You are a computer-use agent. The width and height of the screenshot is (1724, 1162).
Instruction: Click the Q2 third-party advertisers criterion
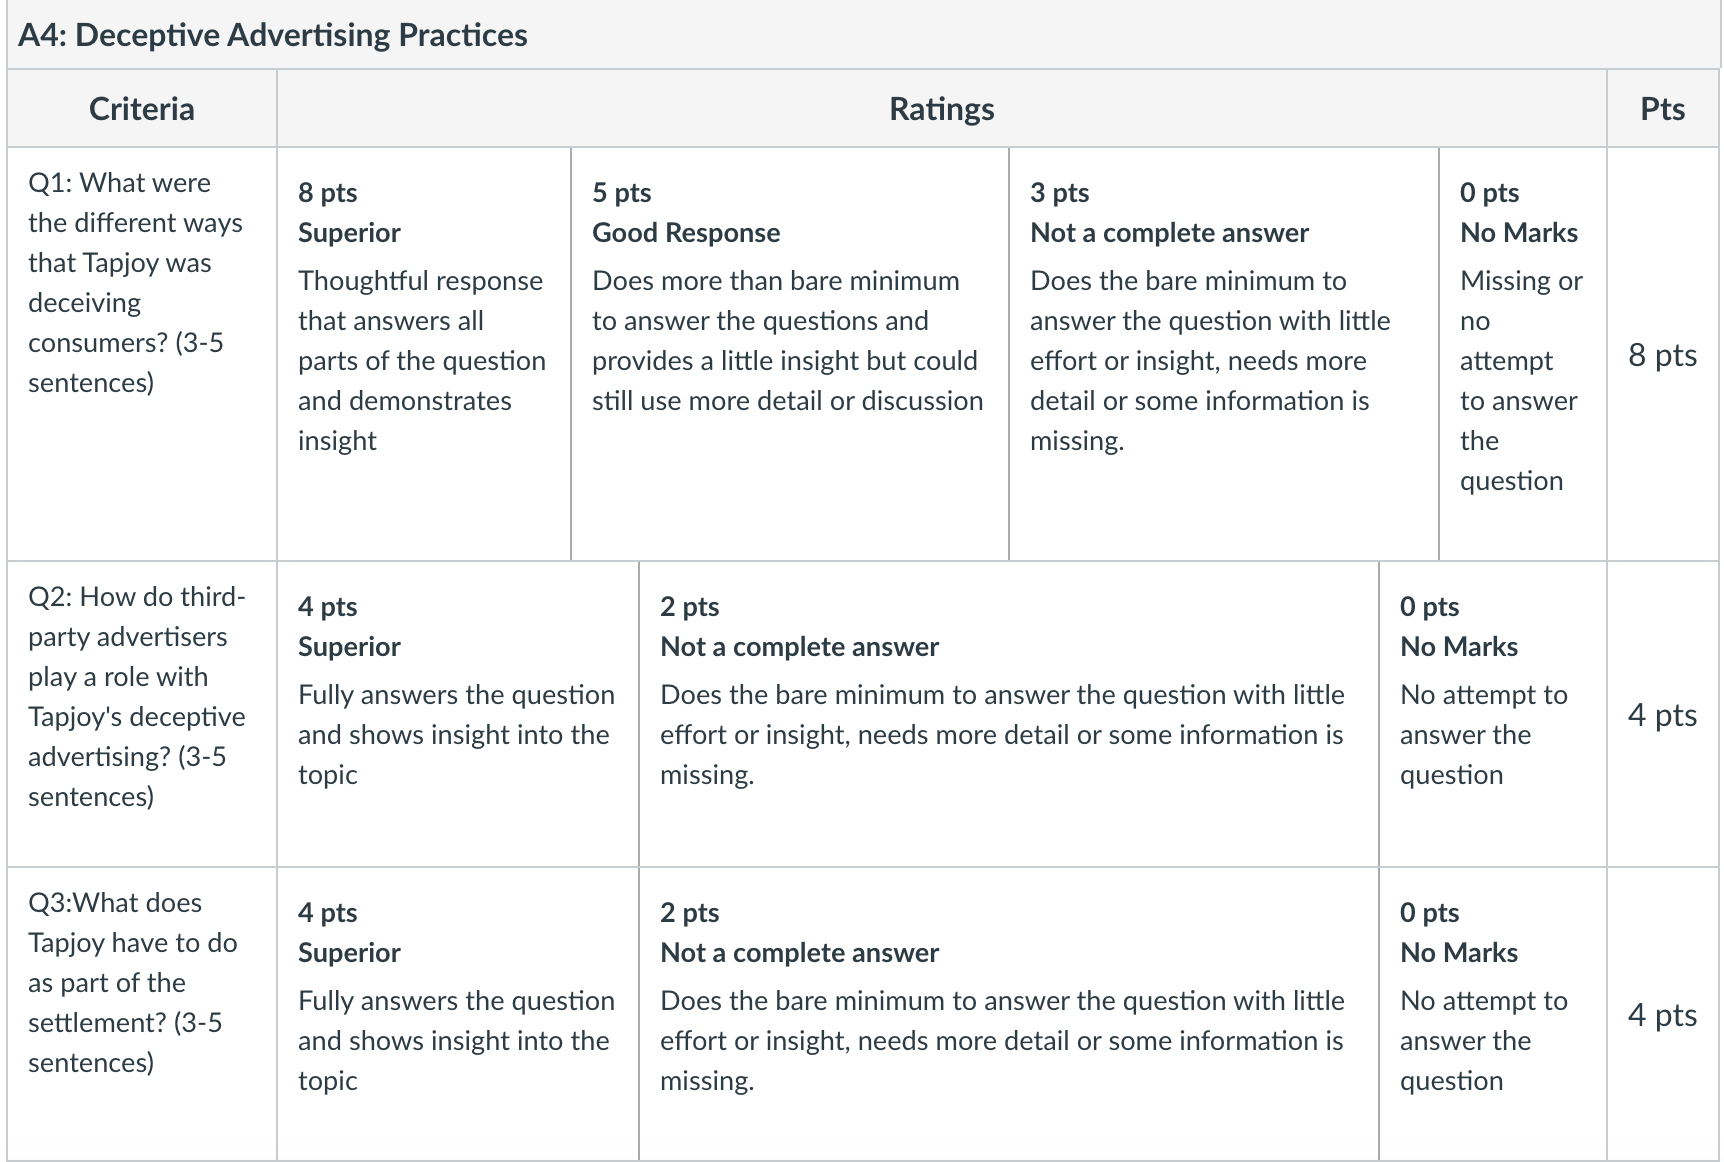(x=137, y=696)
